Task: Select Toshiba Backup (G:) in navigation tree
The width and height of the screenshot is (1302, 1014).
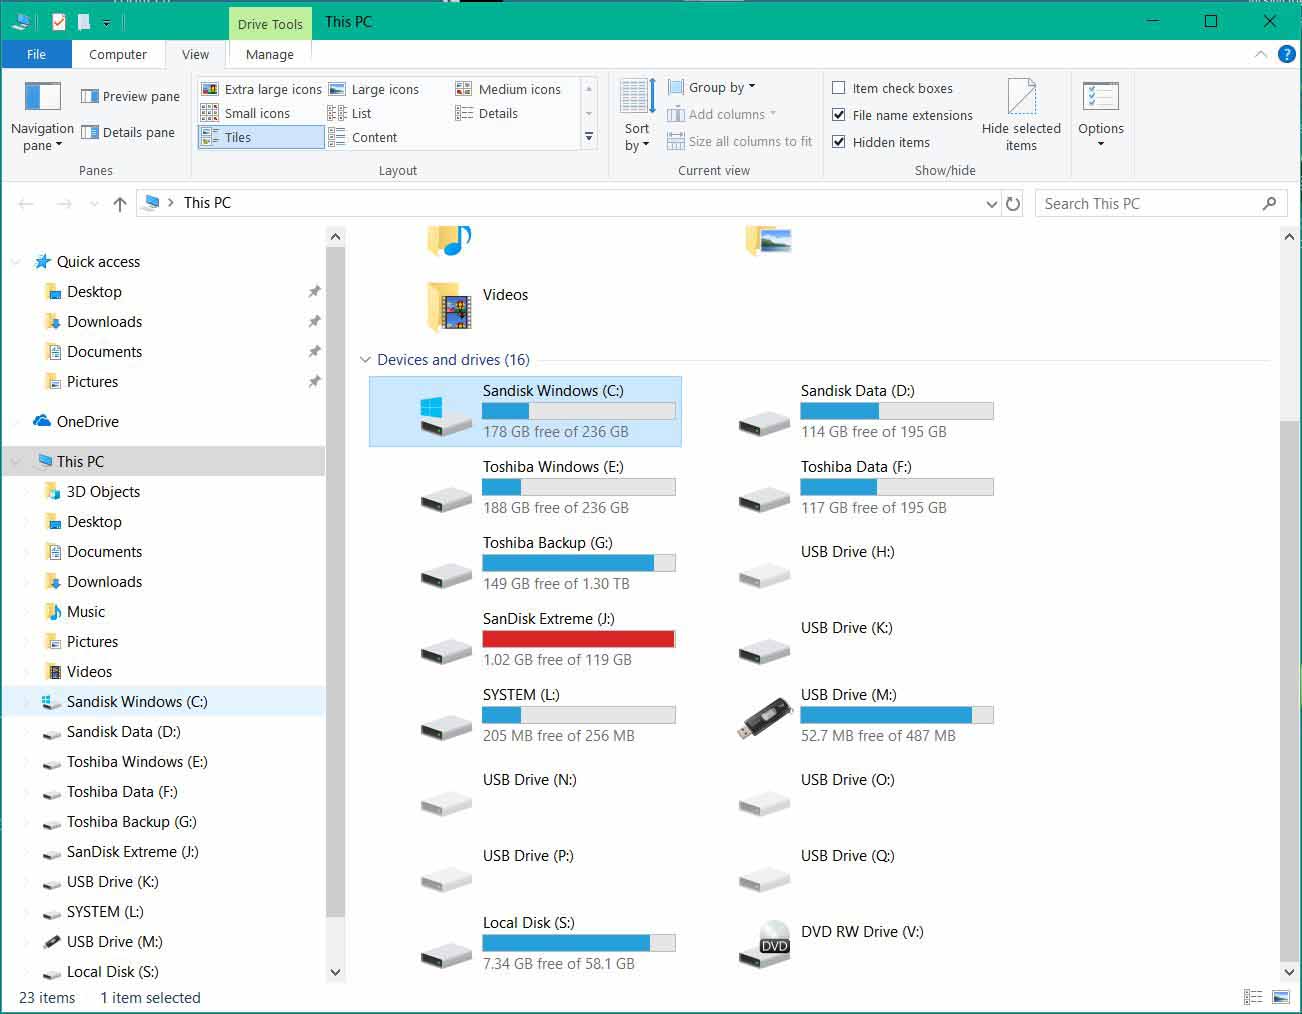Action: [x=131, y=821]
